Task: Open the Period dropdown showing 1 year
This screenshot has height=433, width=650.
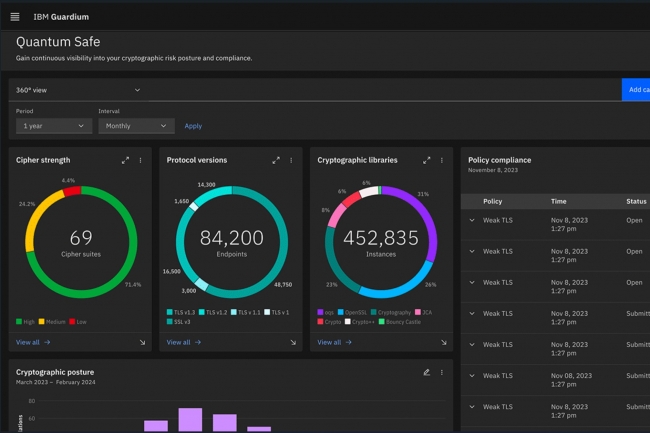Action: (x=54, y=126)
